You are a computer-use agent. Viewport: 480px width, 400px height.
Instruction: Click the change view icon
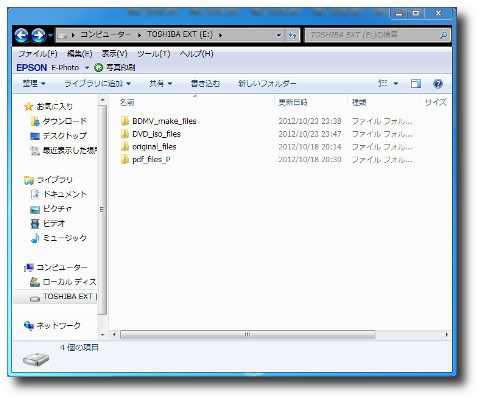[x=383, y=83]
